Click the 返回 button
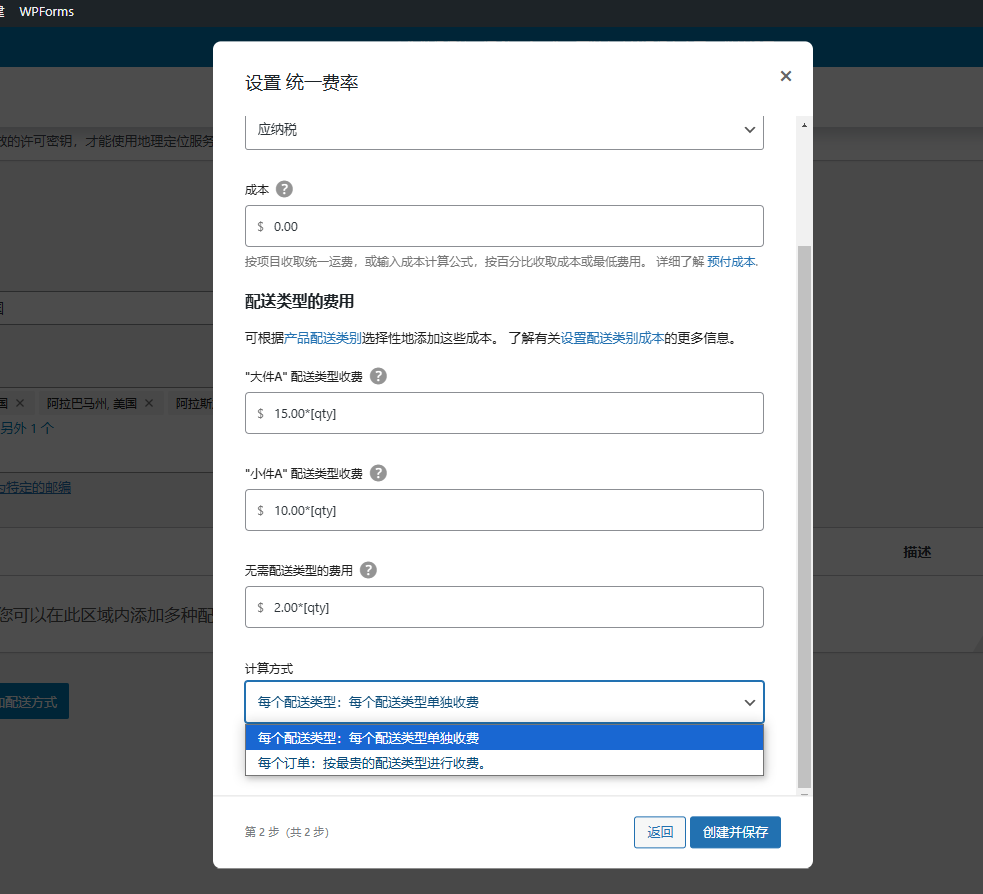The height and width of the screenshot is (894, 983). [659, 832]
